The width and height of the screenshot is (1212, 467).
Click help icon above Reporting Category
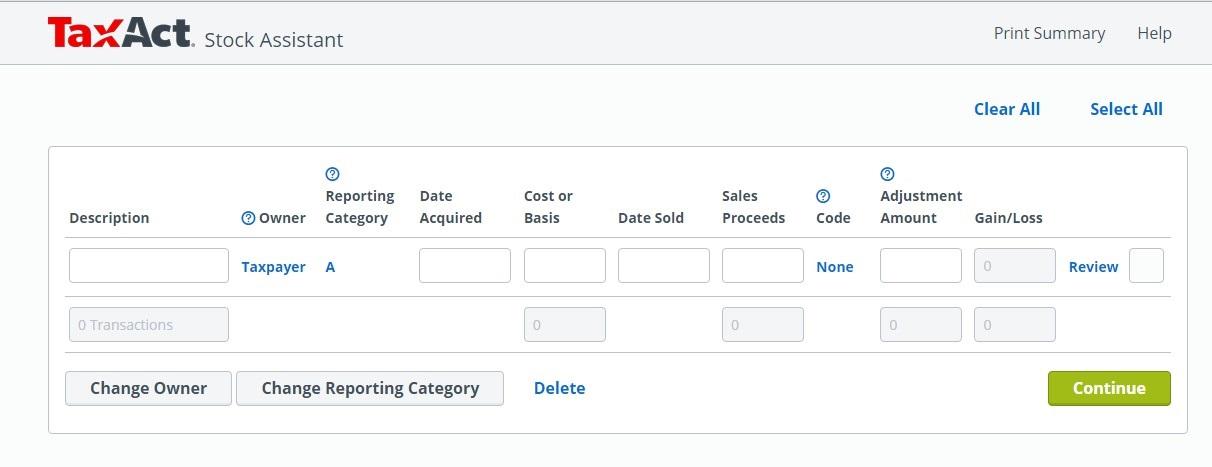coord(333,174)
